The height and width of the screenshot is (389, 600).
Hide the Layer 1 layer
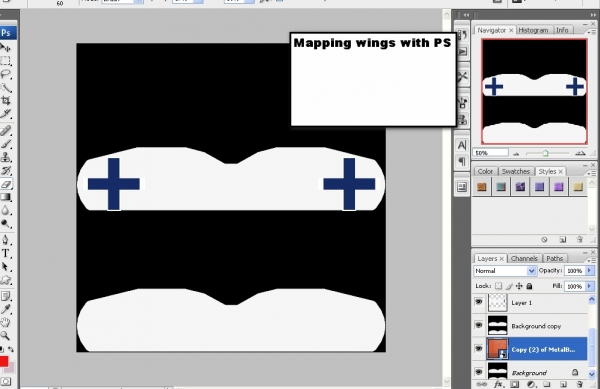(479, 302)
